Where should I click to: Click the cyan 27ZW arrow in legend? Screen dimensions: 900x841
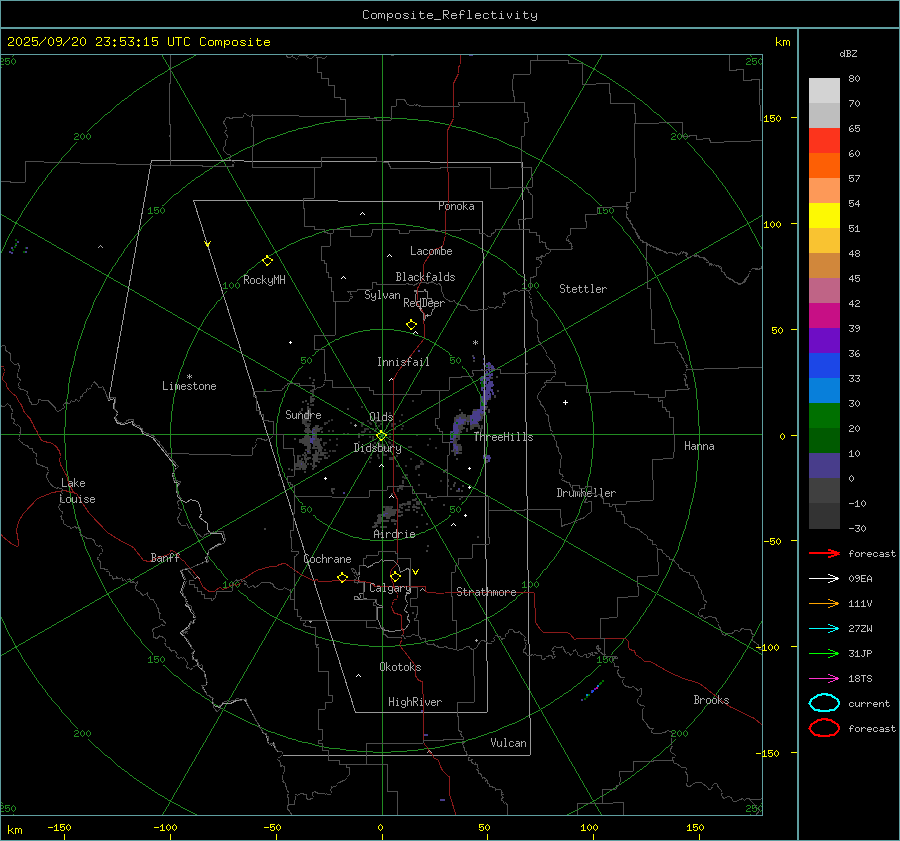tap(824, 629)
